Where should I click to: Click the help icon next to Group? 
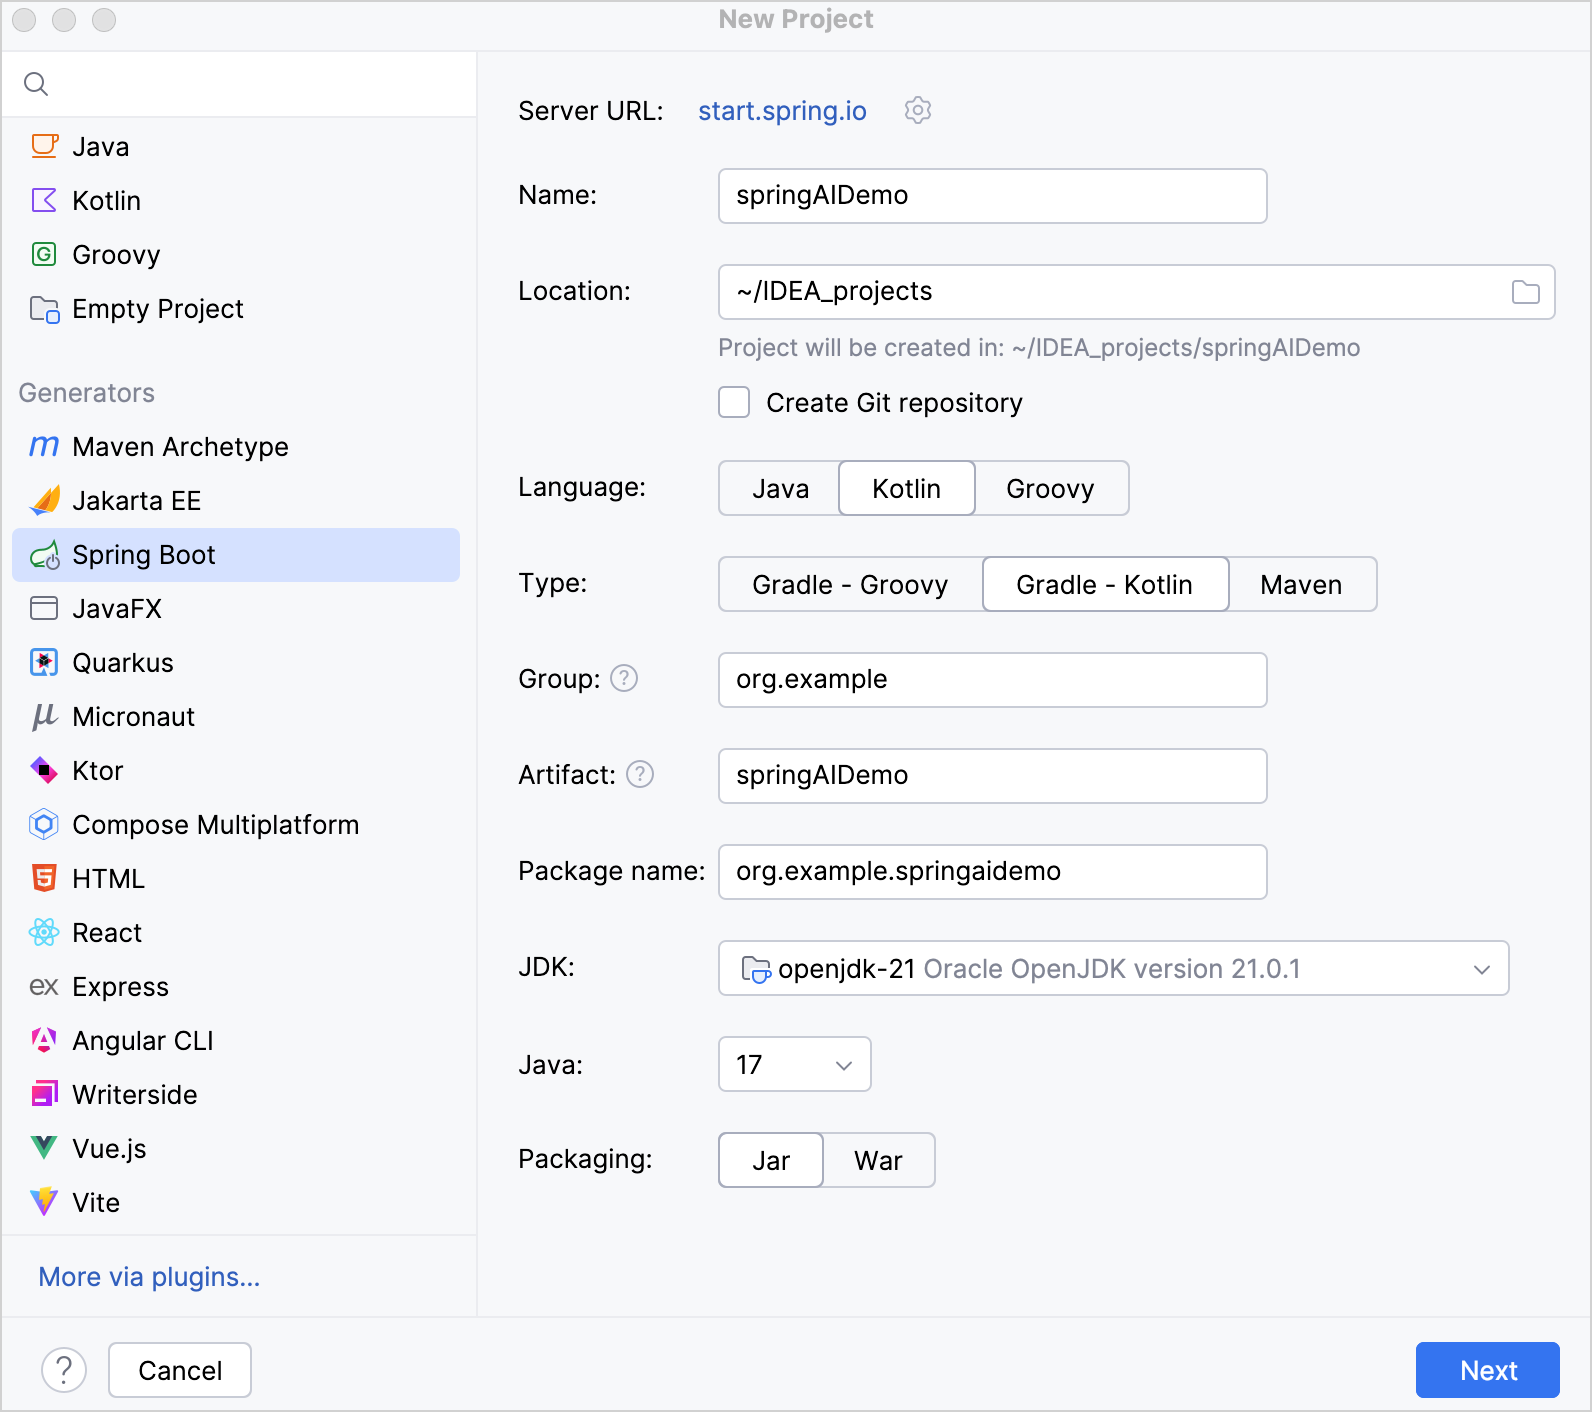(x=624, y=679)
